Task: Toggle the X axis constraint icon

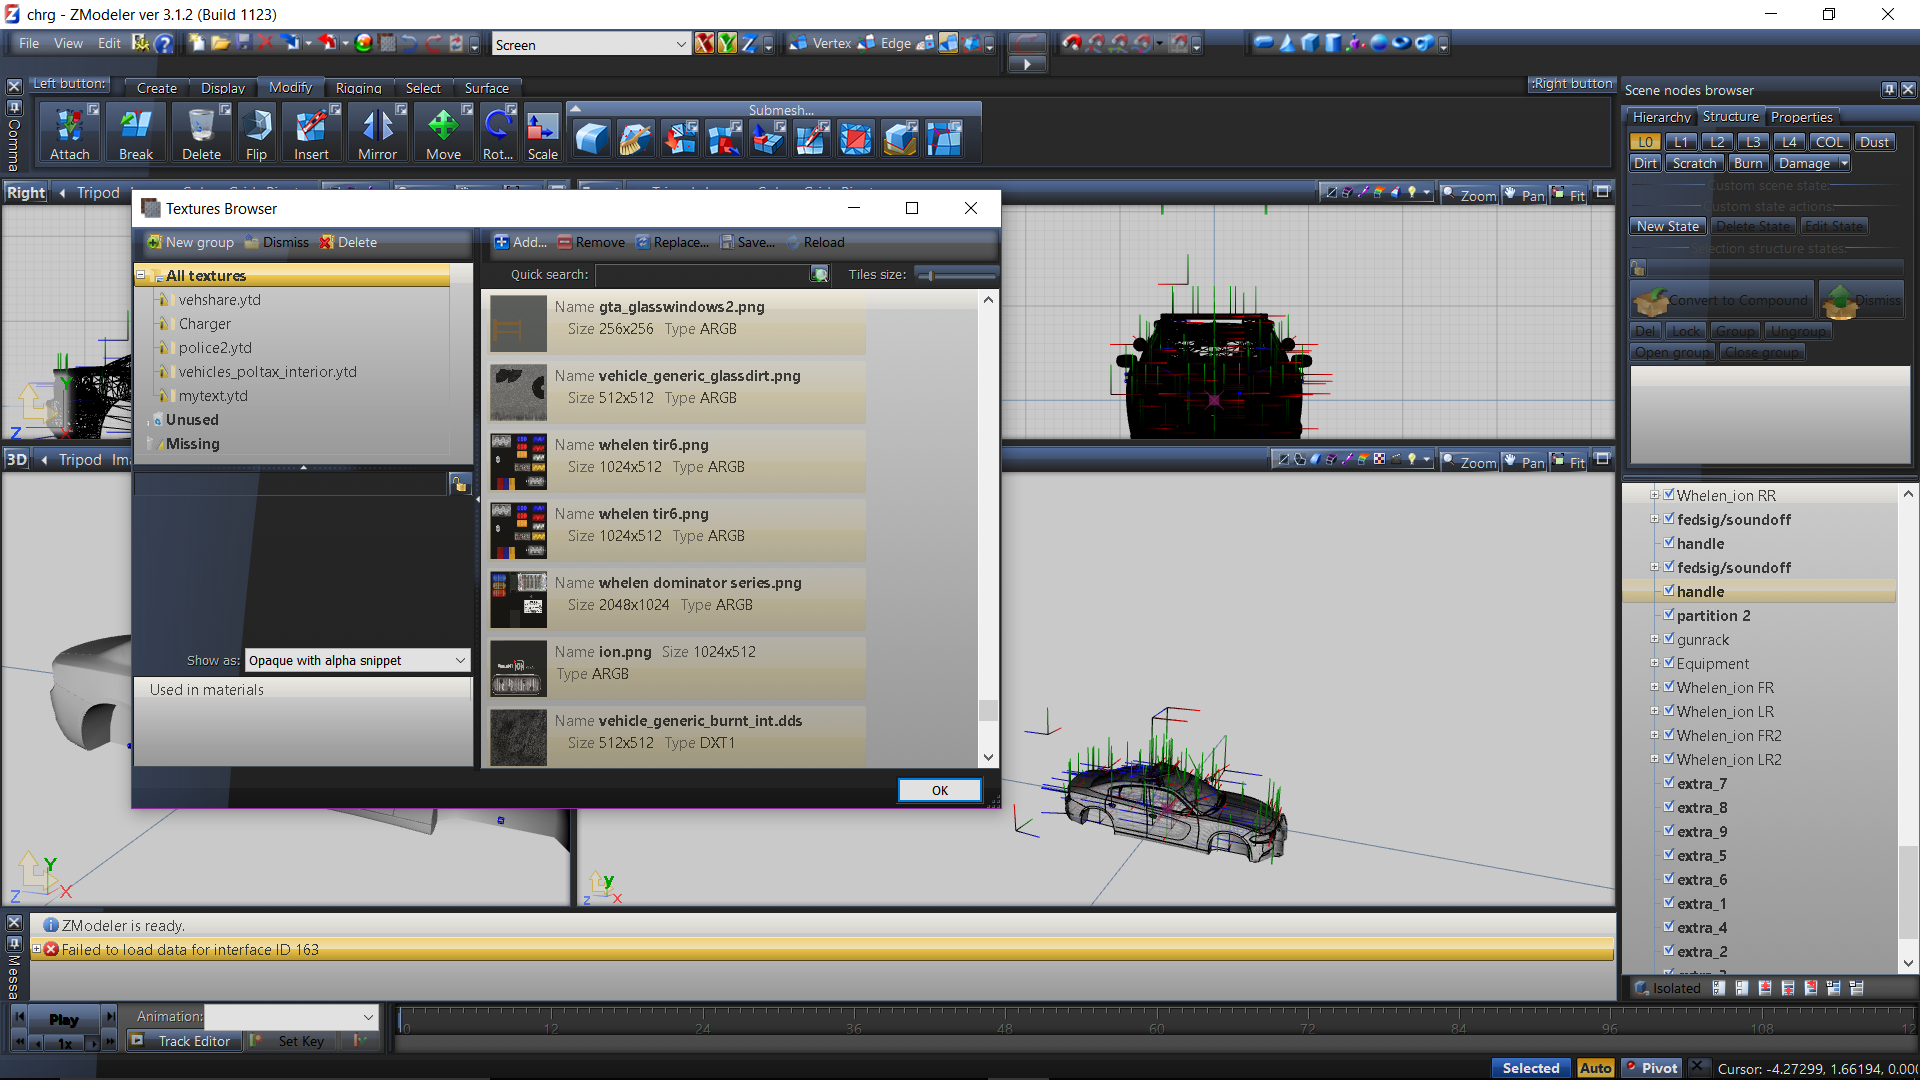Action: pyautogui.click(x=705, y=43)
